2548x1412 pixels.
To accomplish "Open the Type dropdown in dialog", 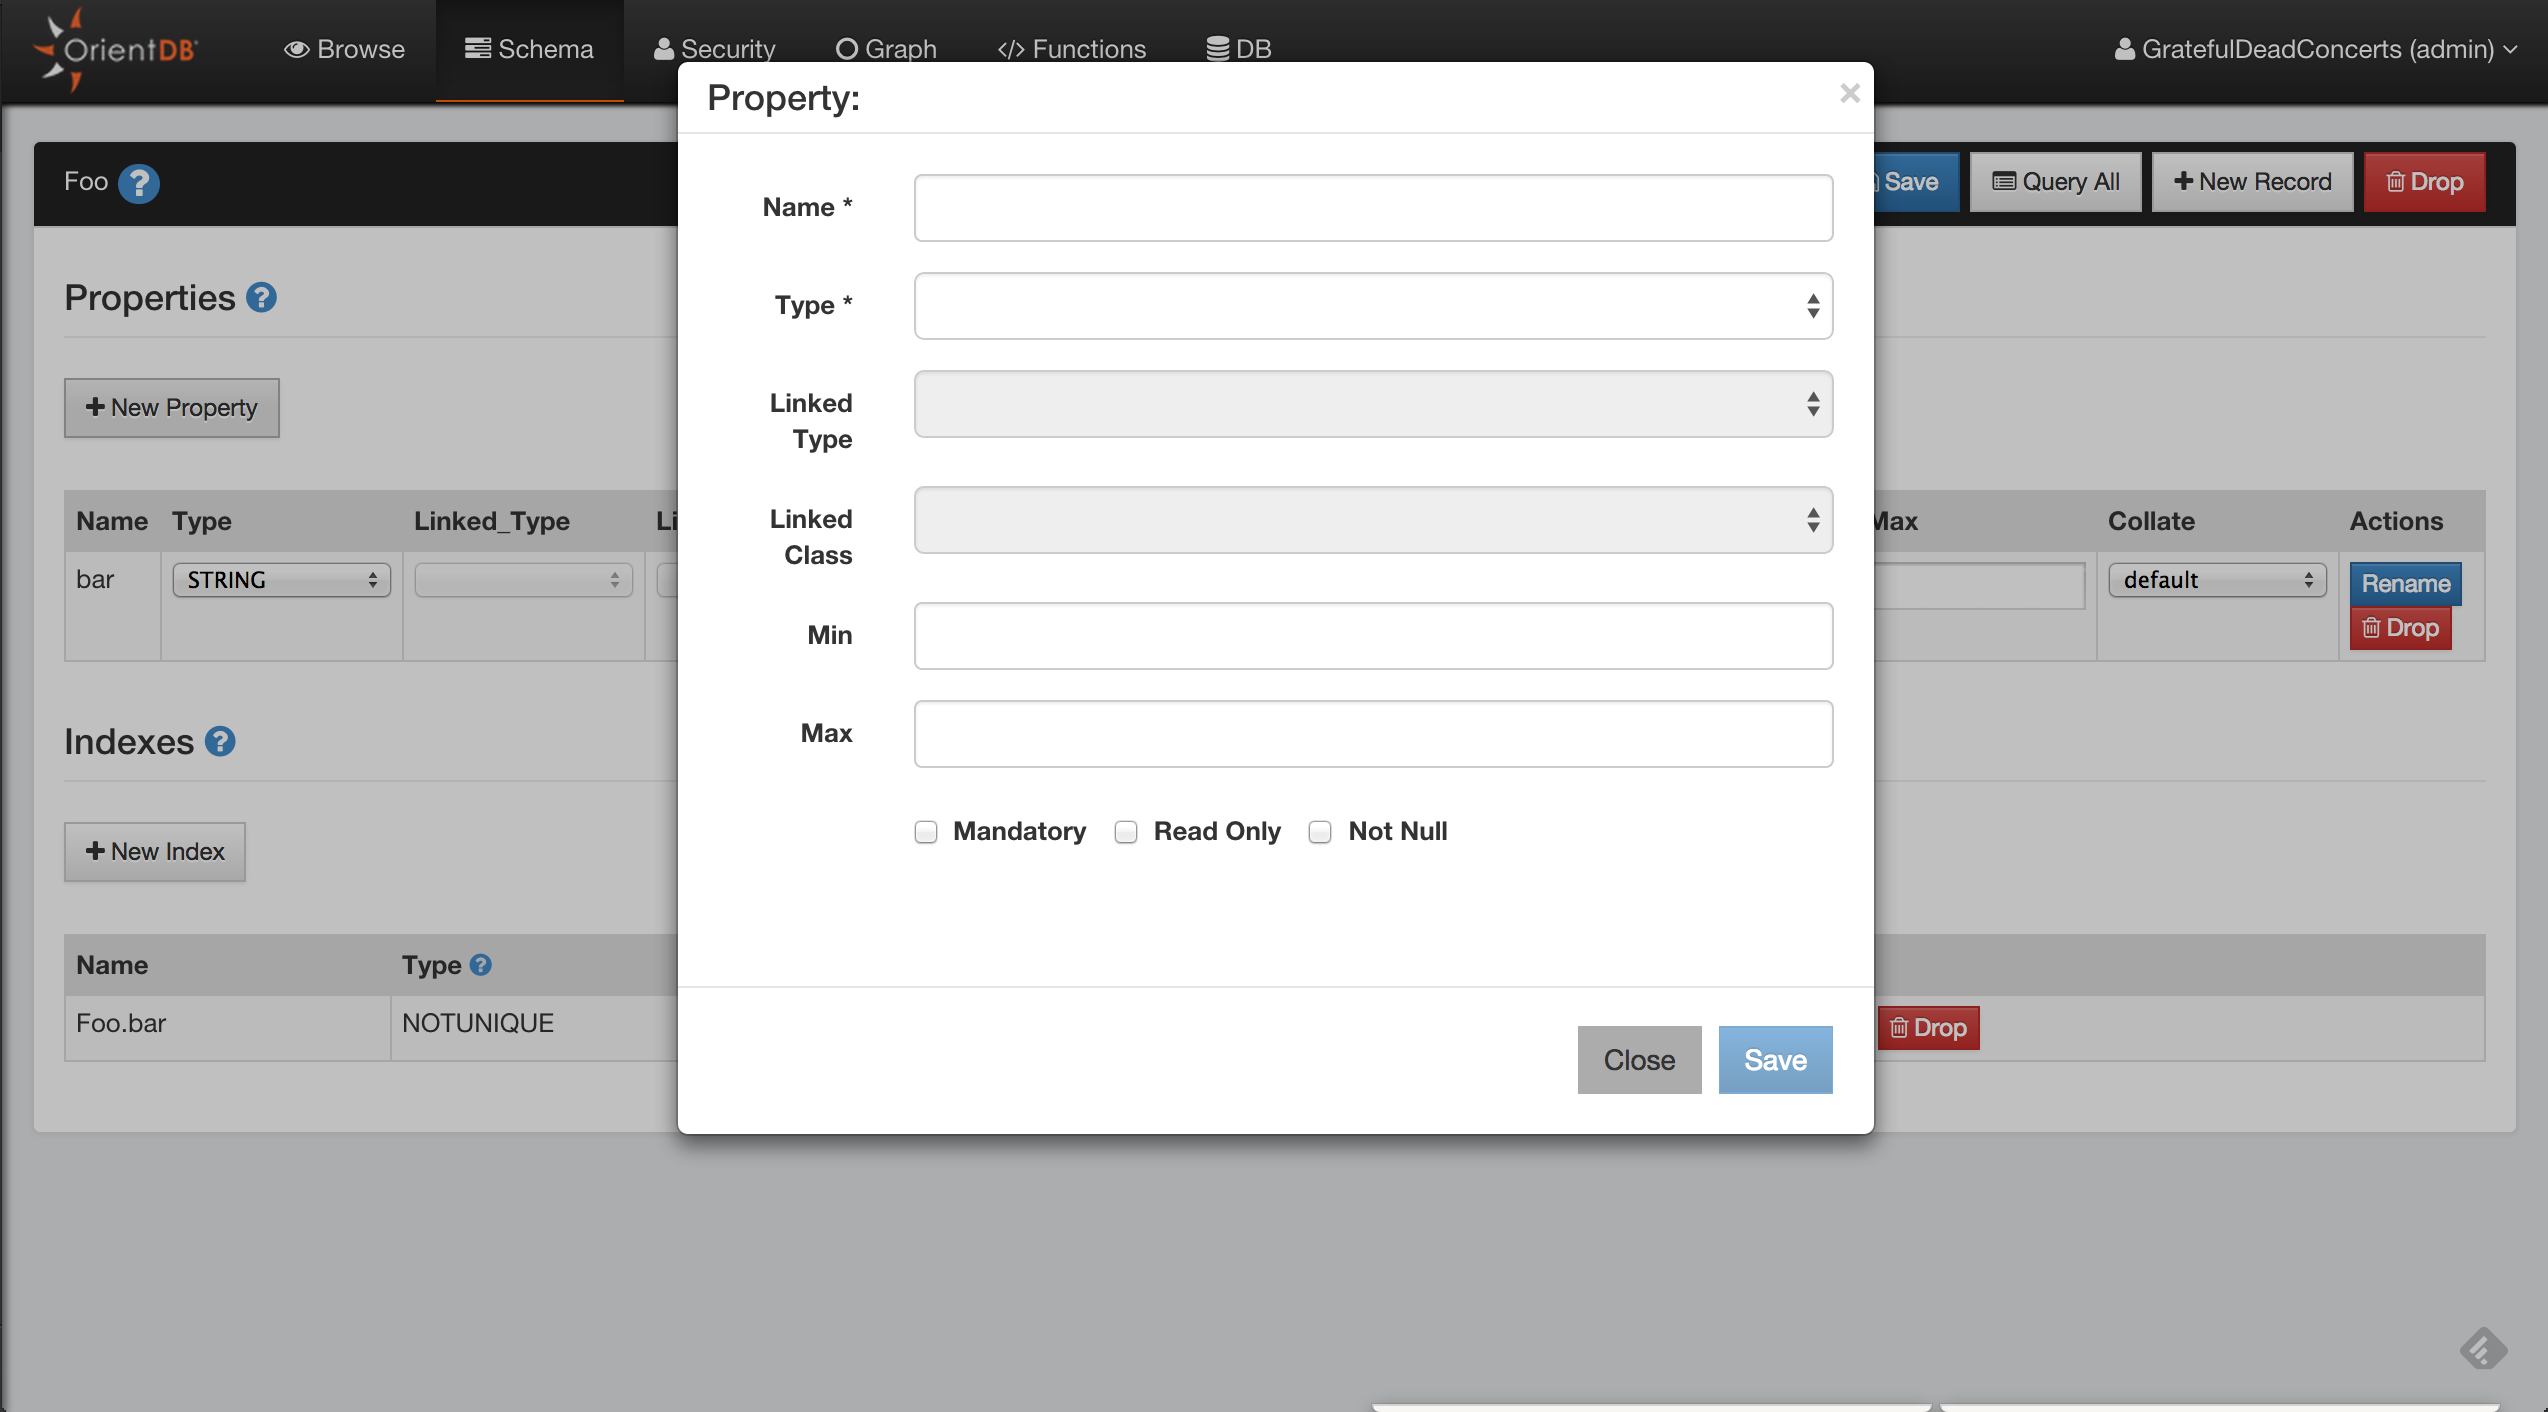I will pos(1372,306).
